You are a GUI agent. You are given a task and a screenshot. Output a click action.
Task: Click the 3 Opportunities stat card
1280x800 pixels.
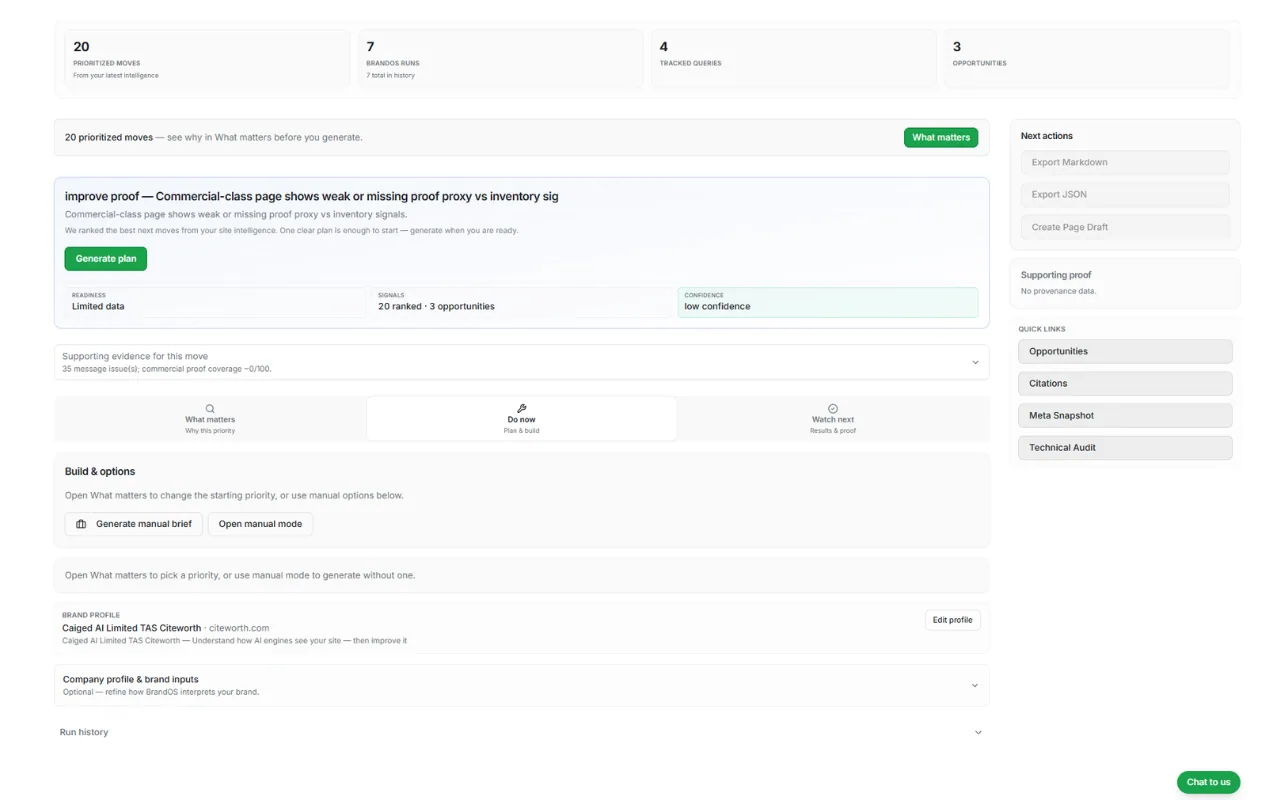1087,60
